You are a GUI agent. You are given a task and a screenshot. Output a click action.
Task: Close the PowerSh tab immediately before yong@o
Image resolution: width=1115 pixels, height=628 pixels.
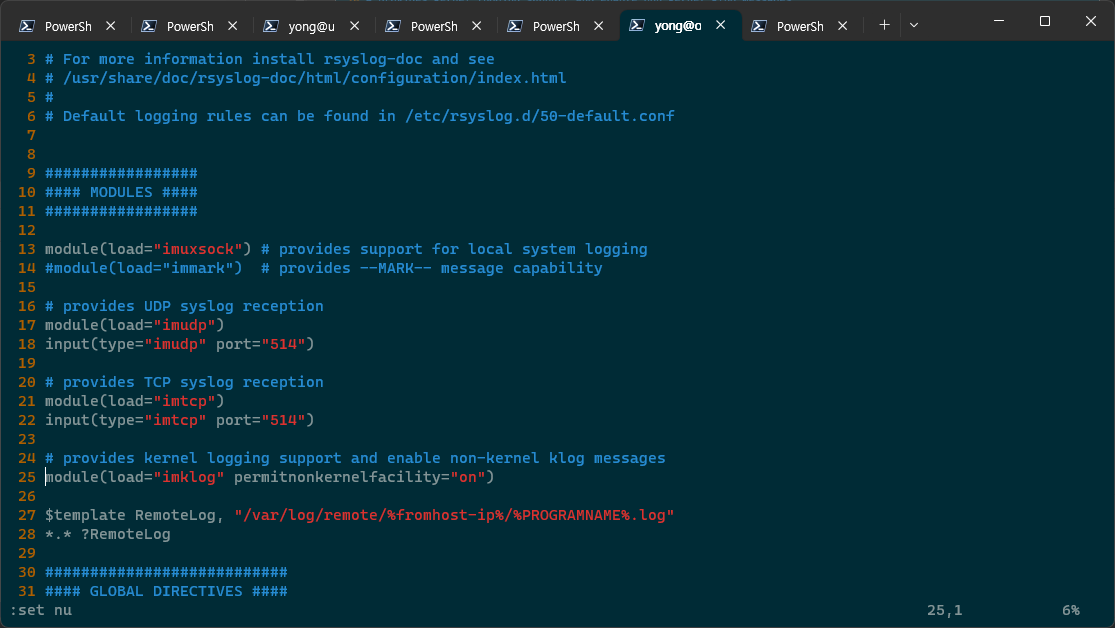point(599,26)
